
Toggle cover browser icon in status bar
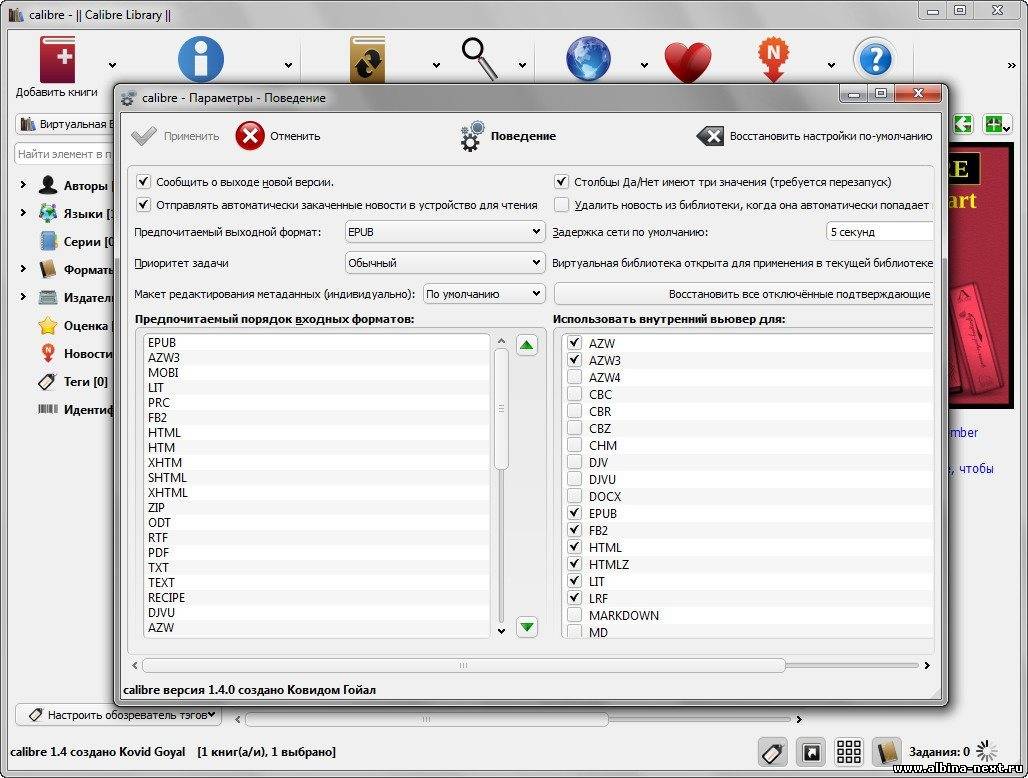click(x=811, y=752)
